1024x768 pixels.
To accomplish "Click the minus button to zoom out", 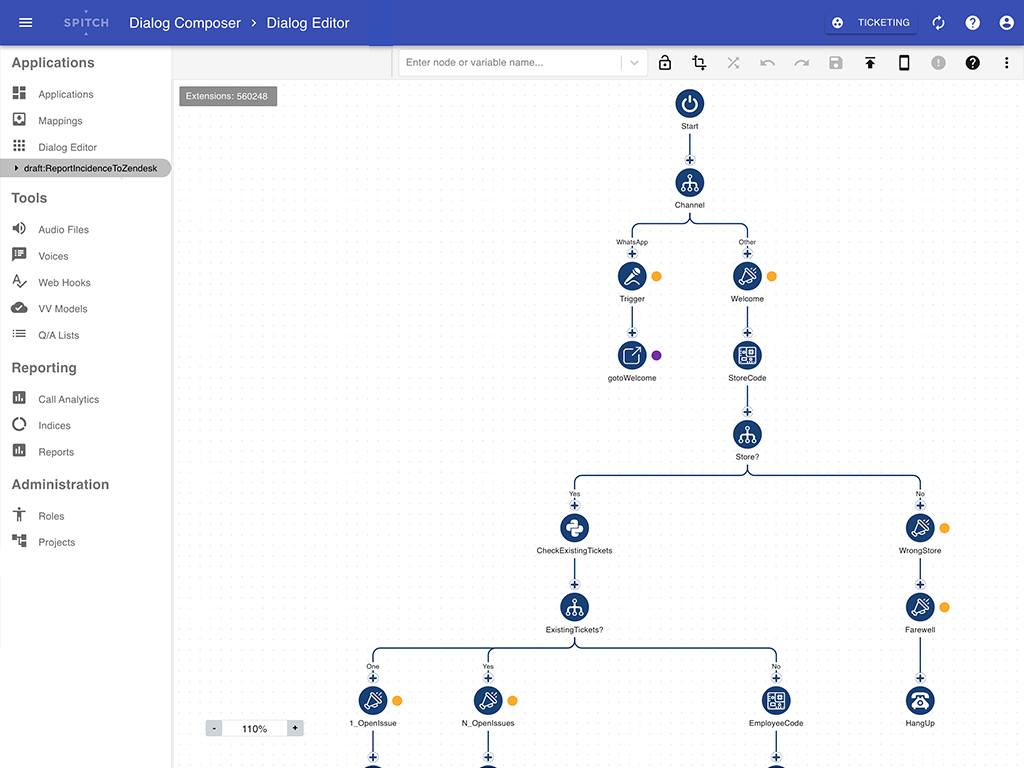I will (x=213, y=727).
